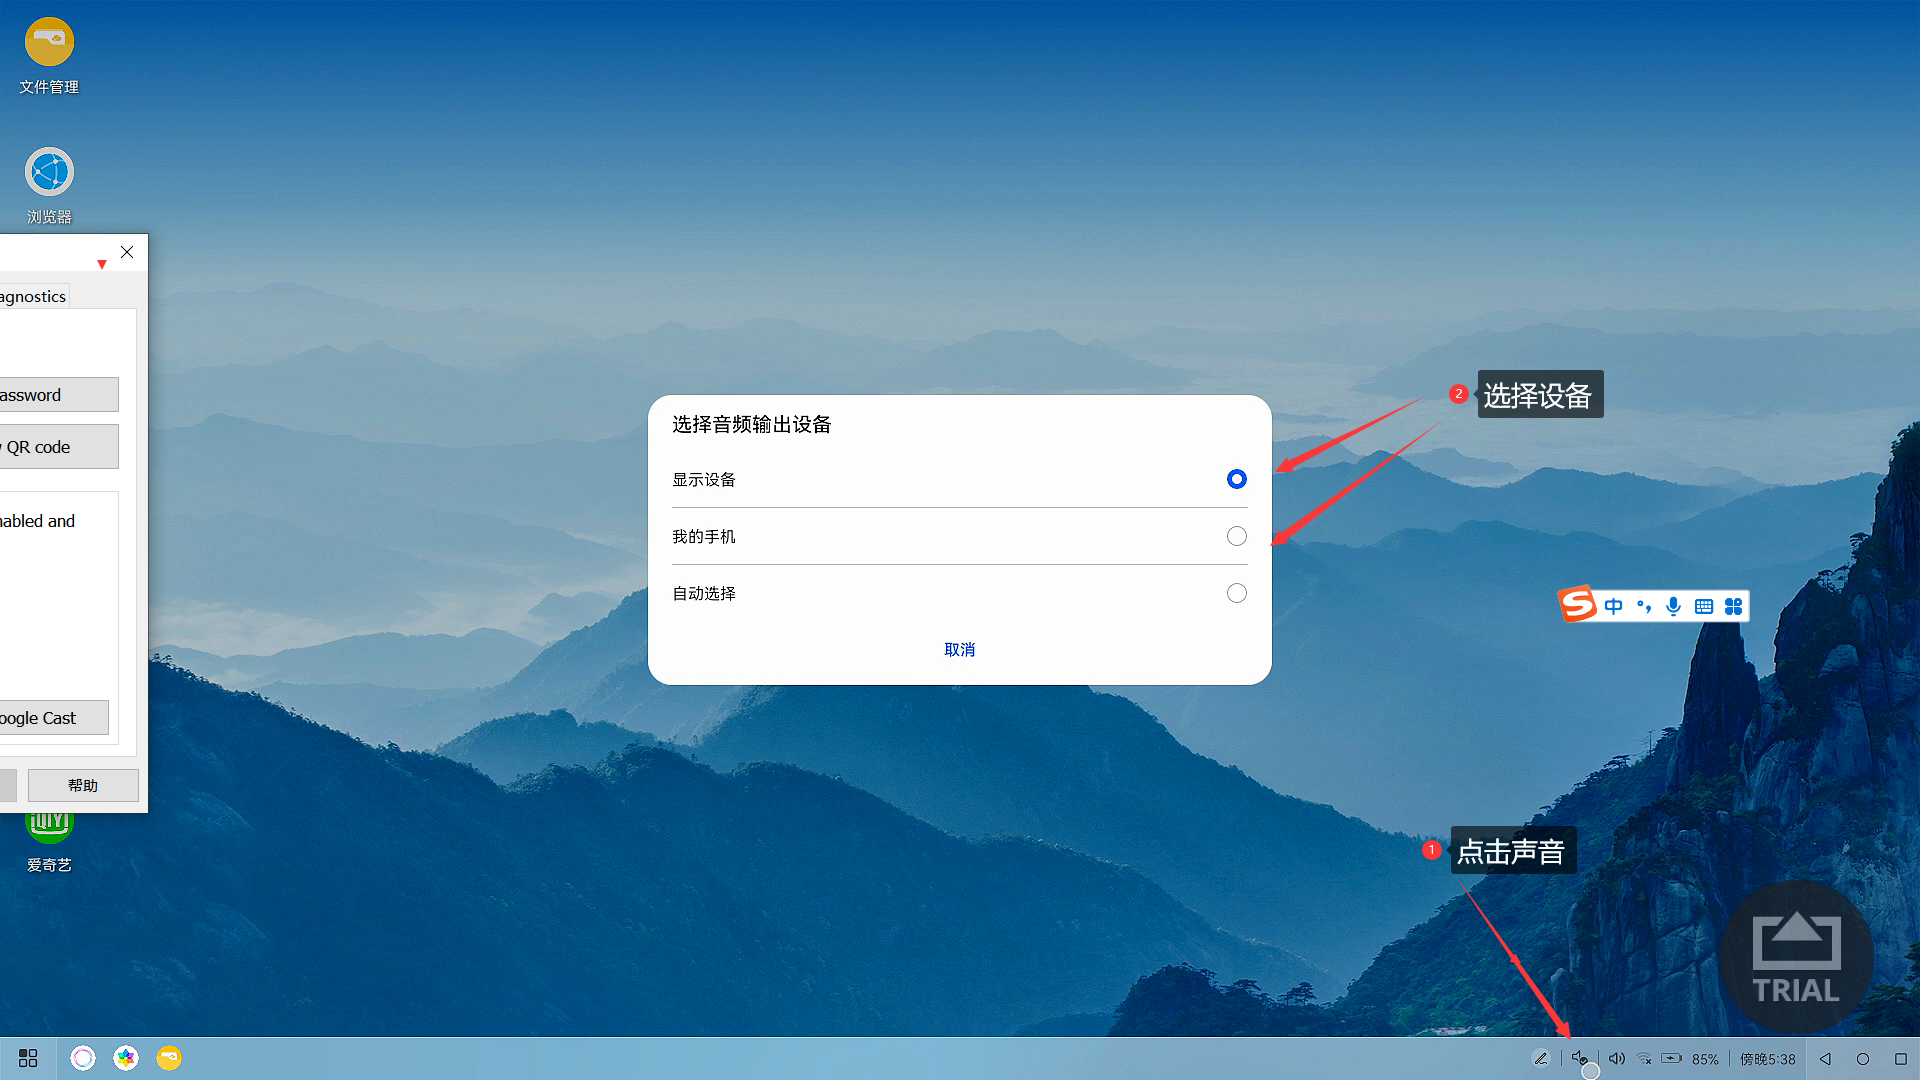Select 自动选择 audio output option
1920x1080 pixels.
pos(1236,592)
